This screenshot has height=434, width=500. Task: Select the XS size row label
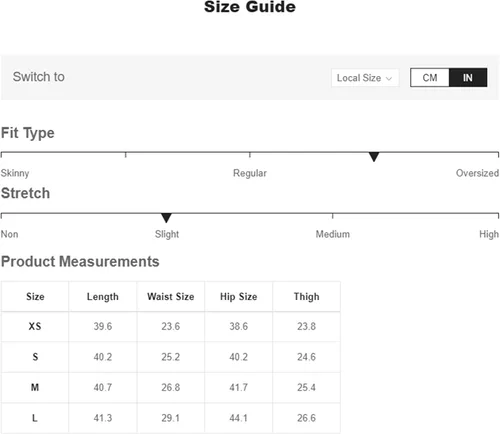(x=35, y=326)
